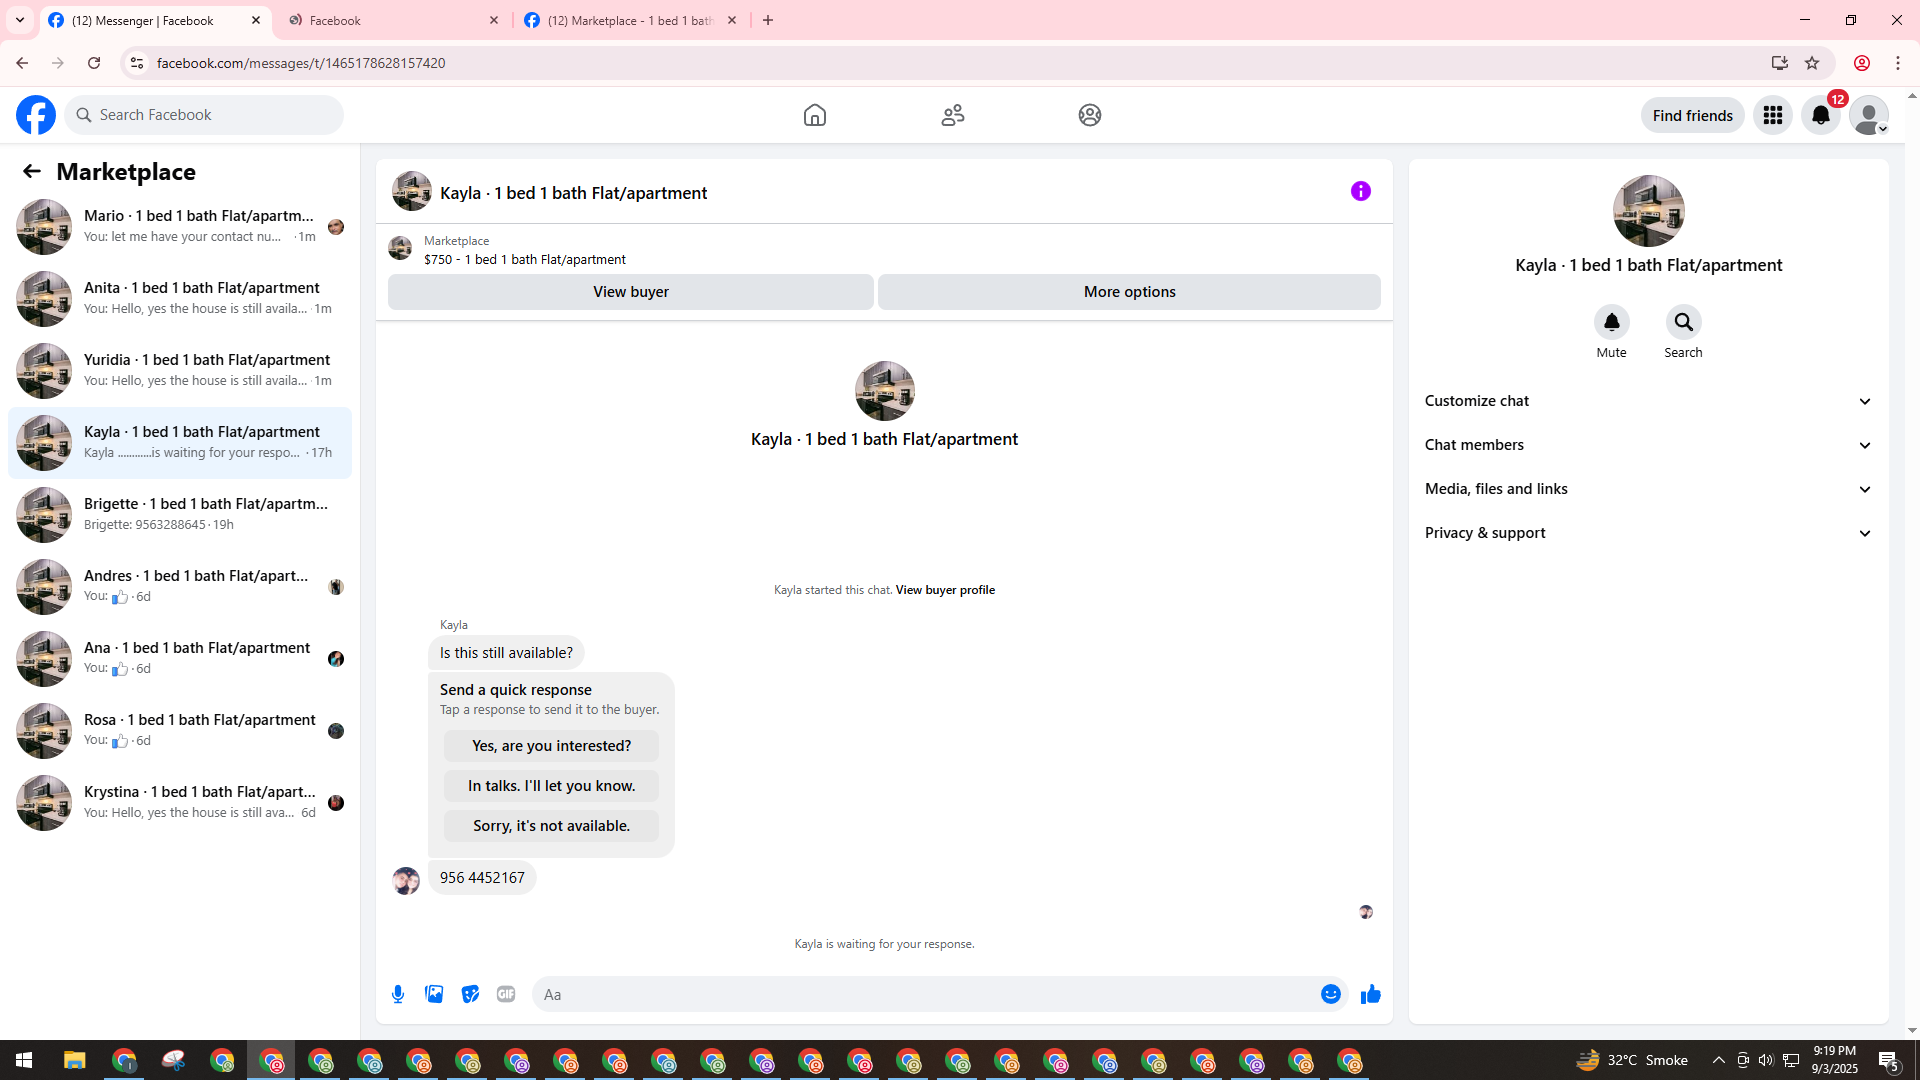Open Andres's conversation in the chat list

[x=180, y=587]
